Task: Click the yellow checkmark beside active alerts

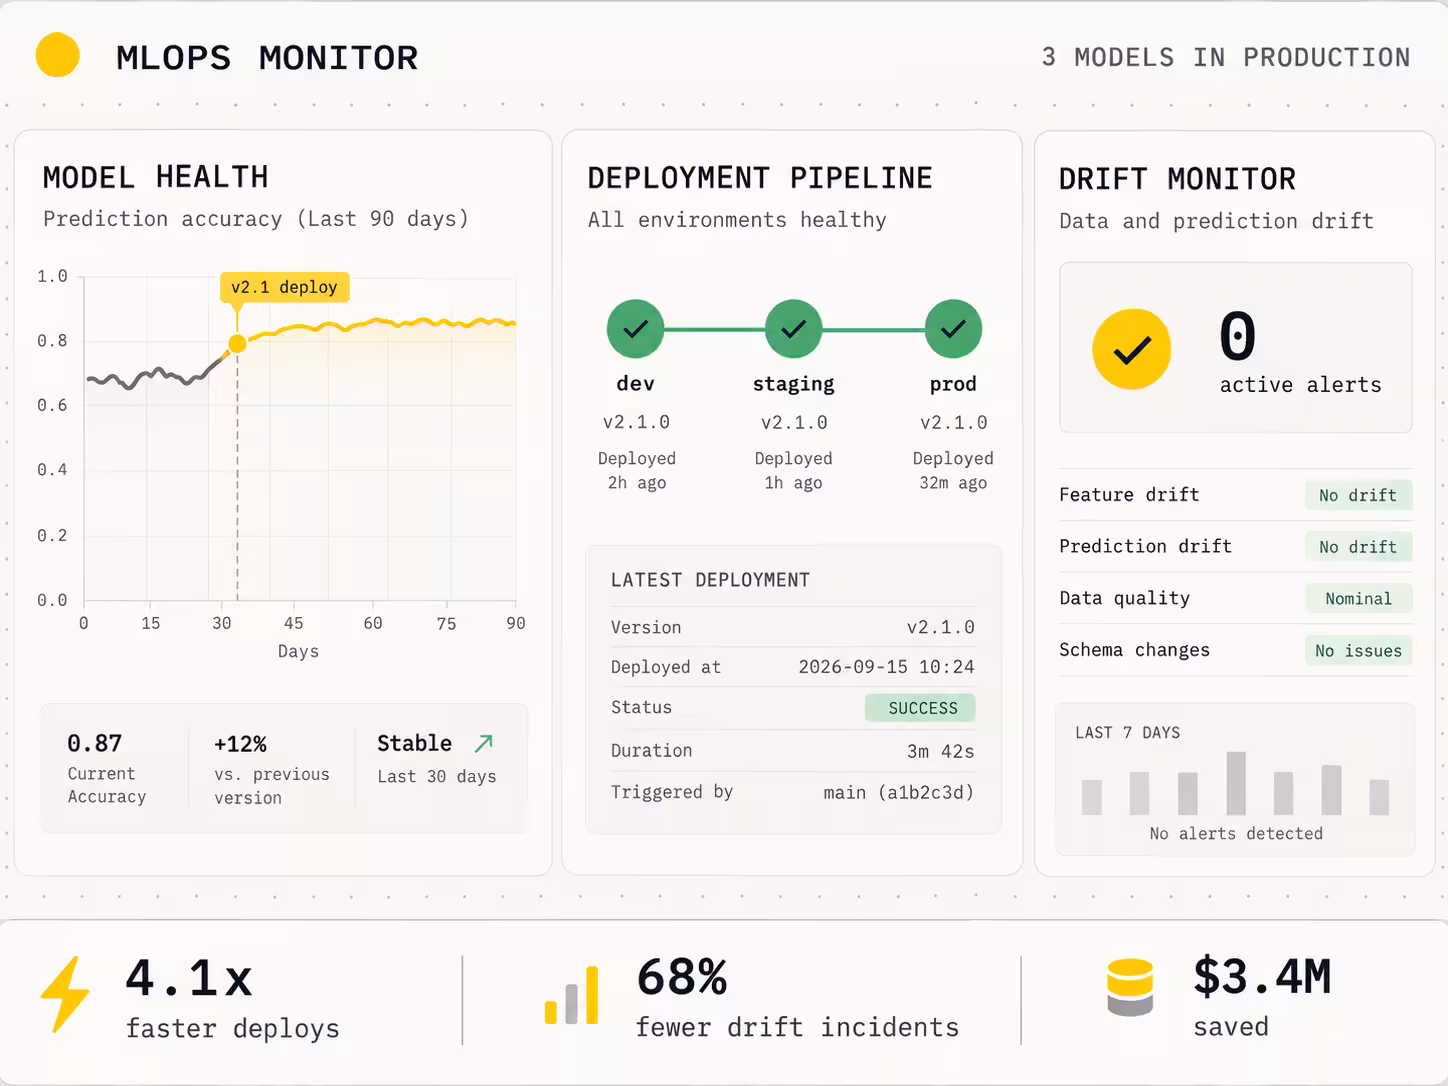Action: point(1131,349)
